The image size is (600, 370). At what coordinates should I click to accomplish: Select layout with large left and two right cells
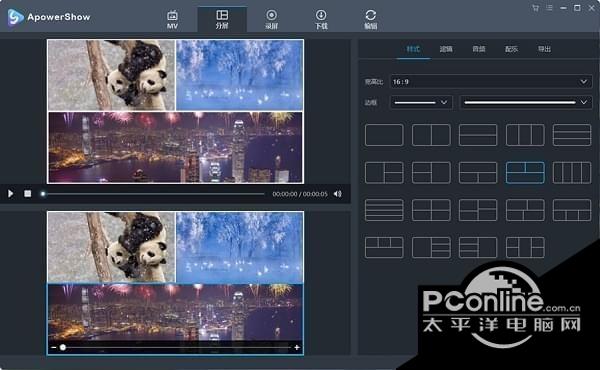tap(384, 173)
